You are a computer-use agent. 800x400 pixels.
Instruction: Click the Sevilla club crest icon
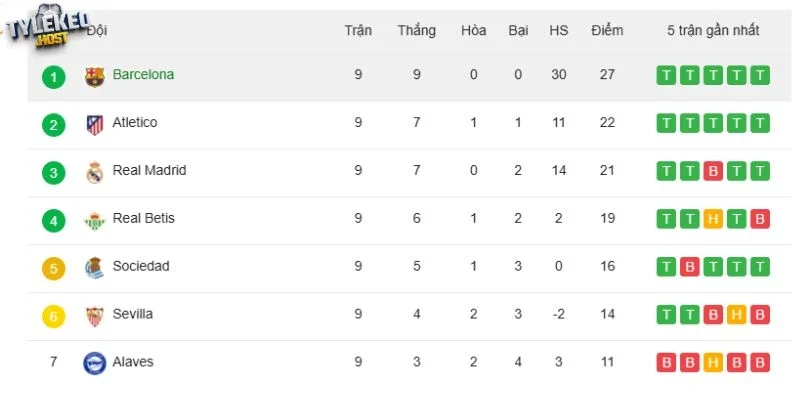pyautogui.click(x=94, y=316)
